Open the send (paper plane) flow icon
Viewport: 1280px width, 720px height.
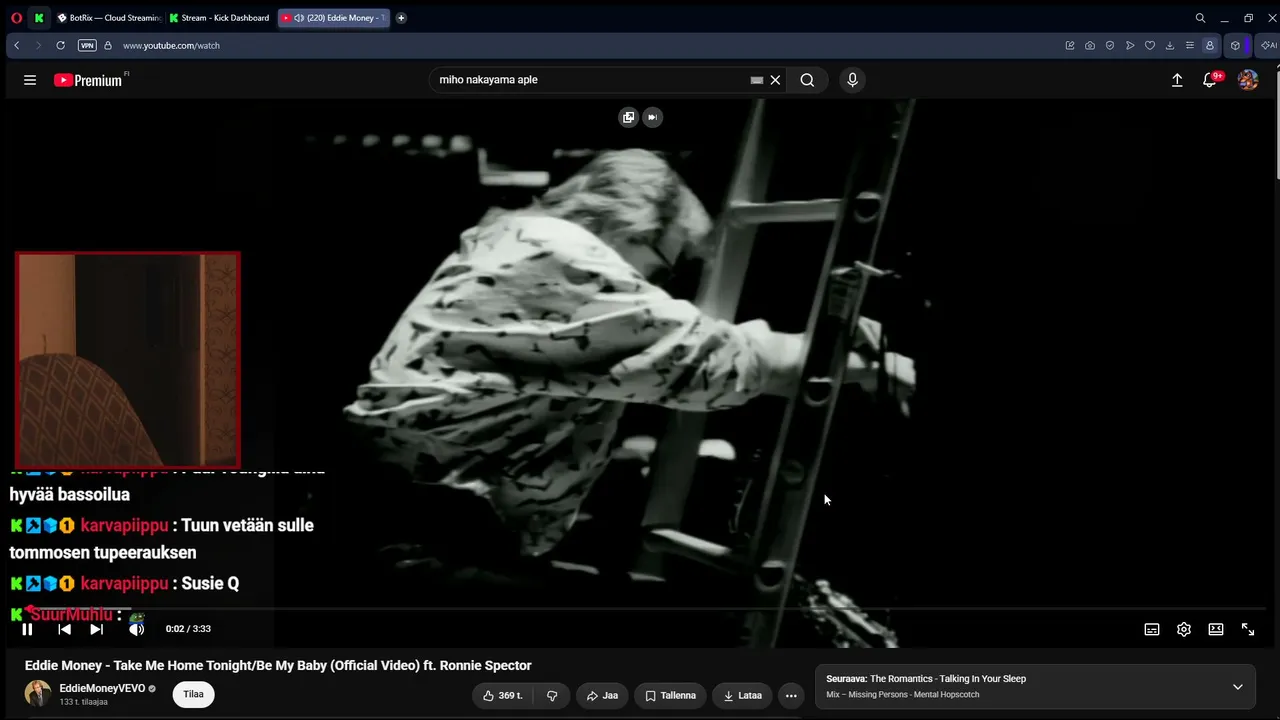coord(1130,45)
